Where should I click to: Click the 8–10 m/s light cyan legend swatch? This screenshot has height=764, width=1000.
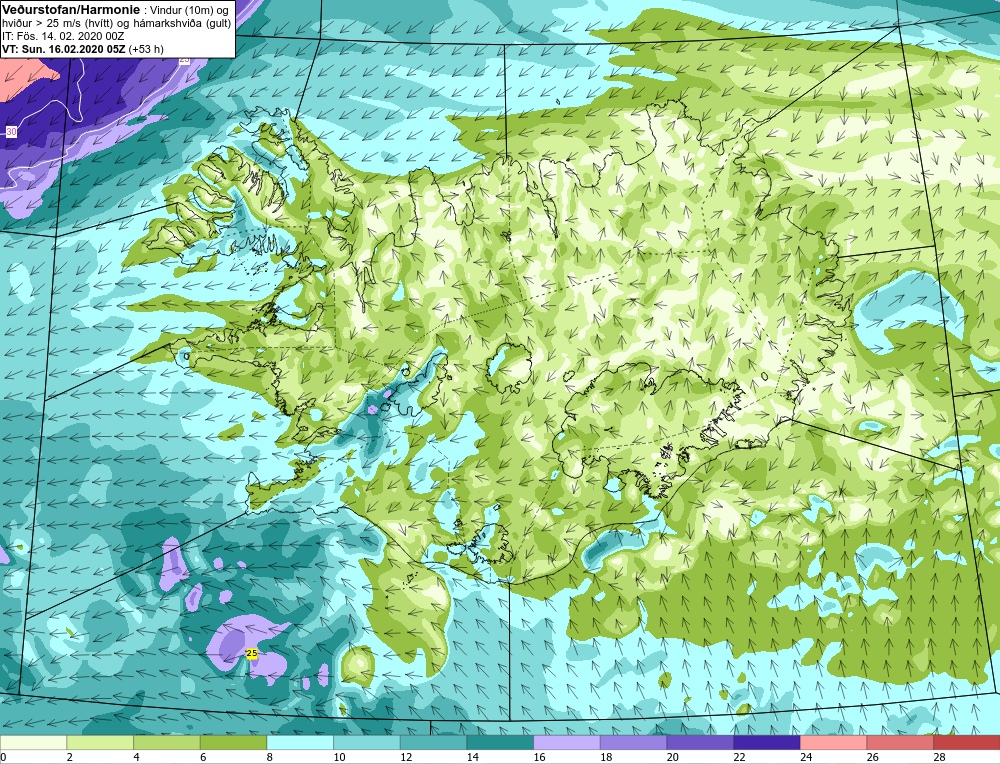pyautogui.click(x=300, y=742)
